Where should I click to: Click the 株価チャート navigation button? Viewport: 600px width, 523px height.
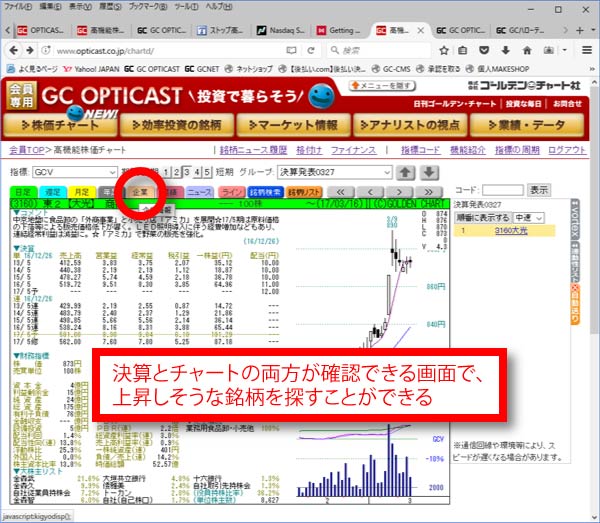click(x=60, y=125)
